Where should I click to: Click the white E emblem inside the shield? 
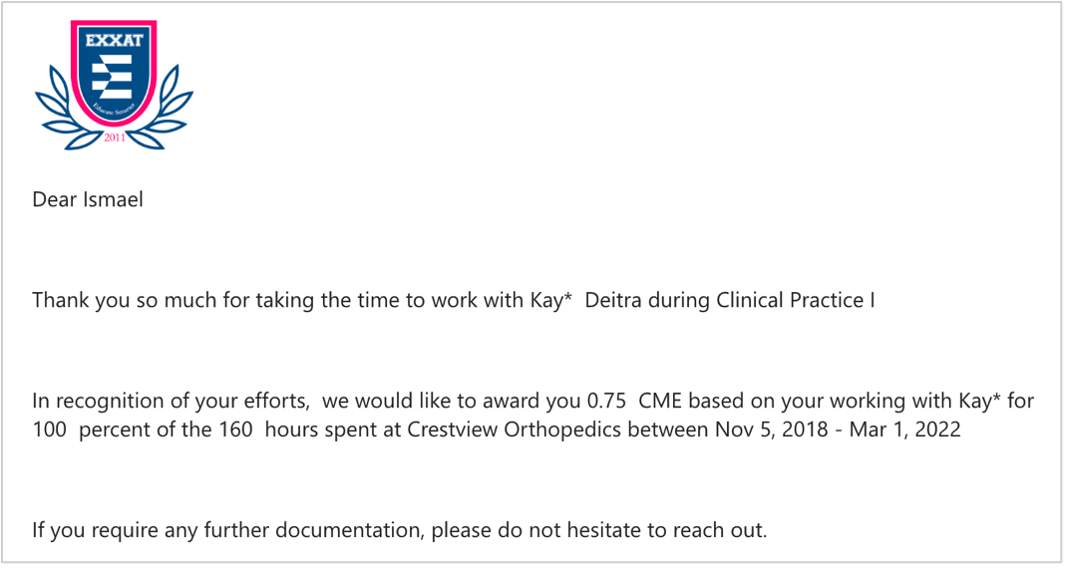(x=115, y=78)
